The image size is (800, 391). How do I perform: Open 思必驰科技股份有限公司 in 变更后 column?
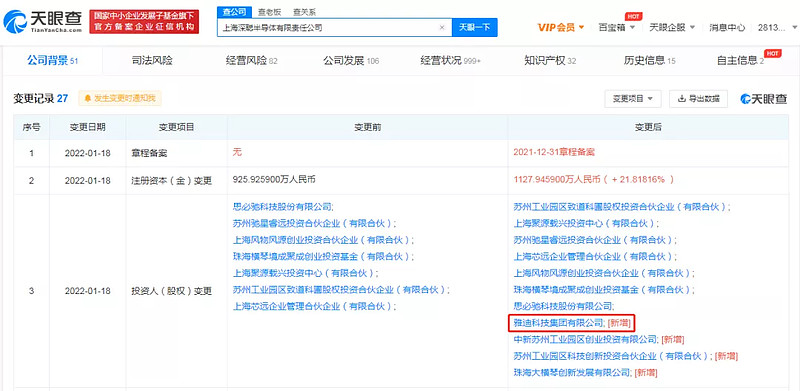pyautogui.click(x=564, y=306)
